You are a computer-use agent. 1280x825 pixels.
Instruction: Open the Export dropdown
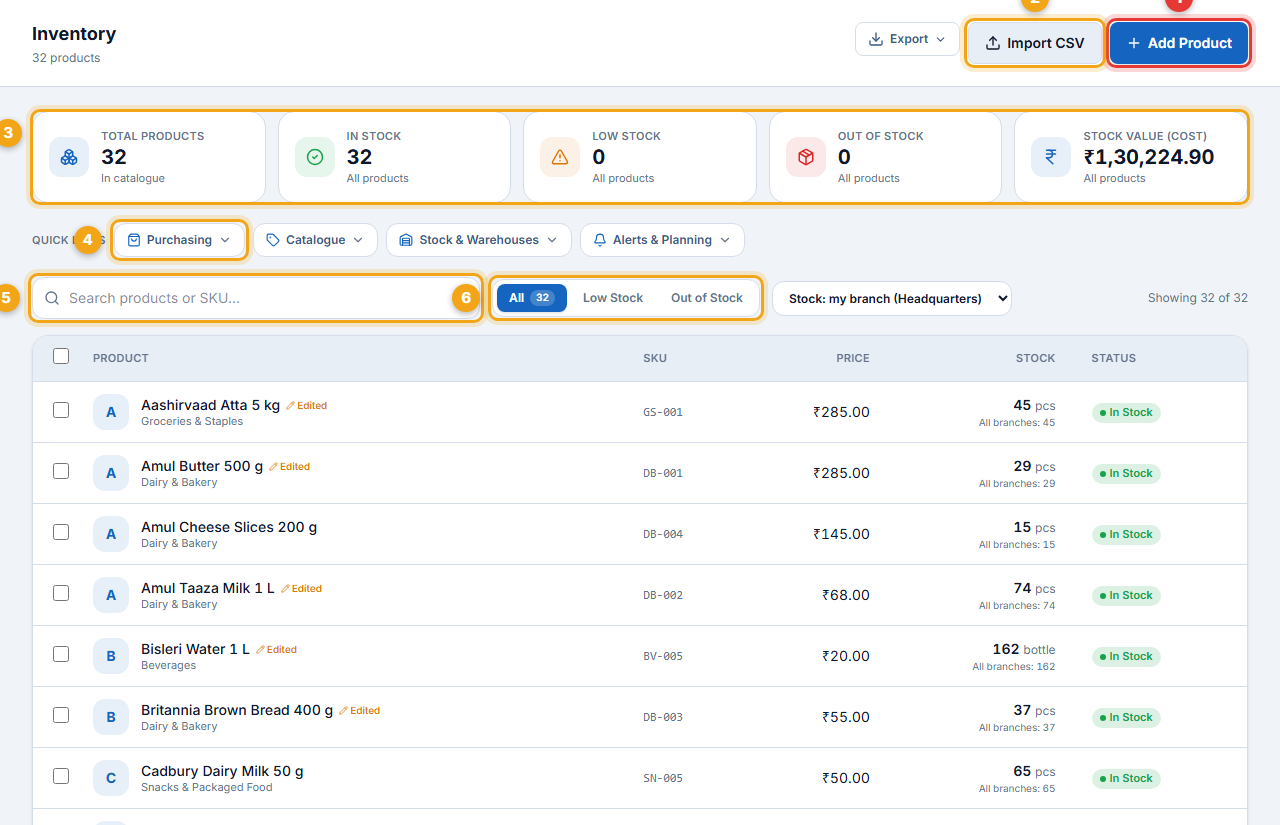[x=907, y=39]
